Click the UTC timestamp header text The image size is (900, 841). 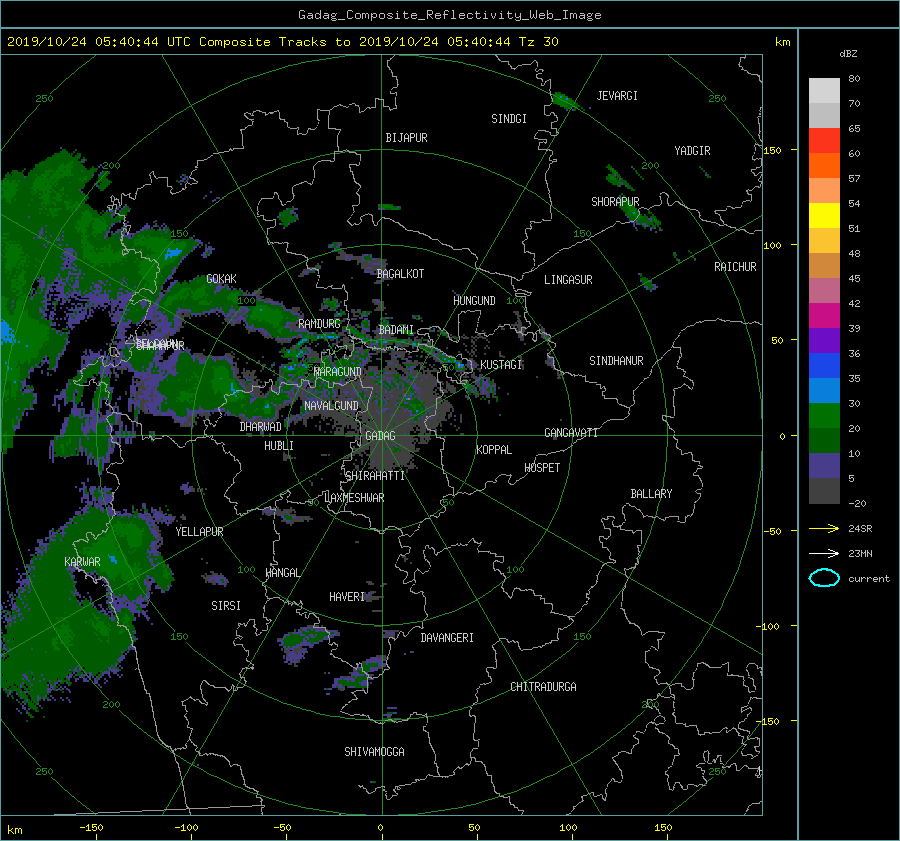pos(282,42)
